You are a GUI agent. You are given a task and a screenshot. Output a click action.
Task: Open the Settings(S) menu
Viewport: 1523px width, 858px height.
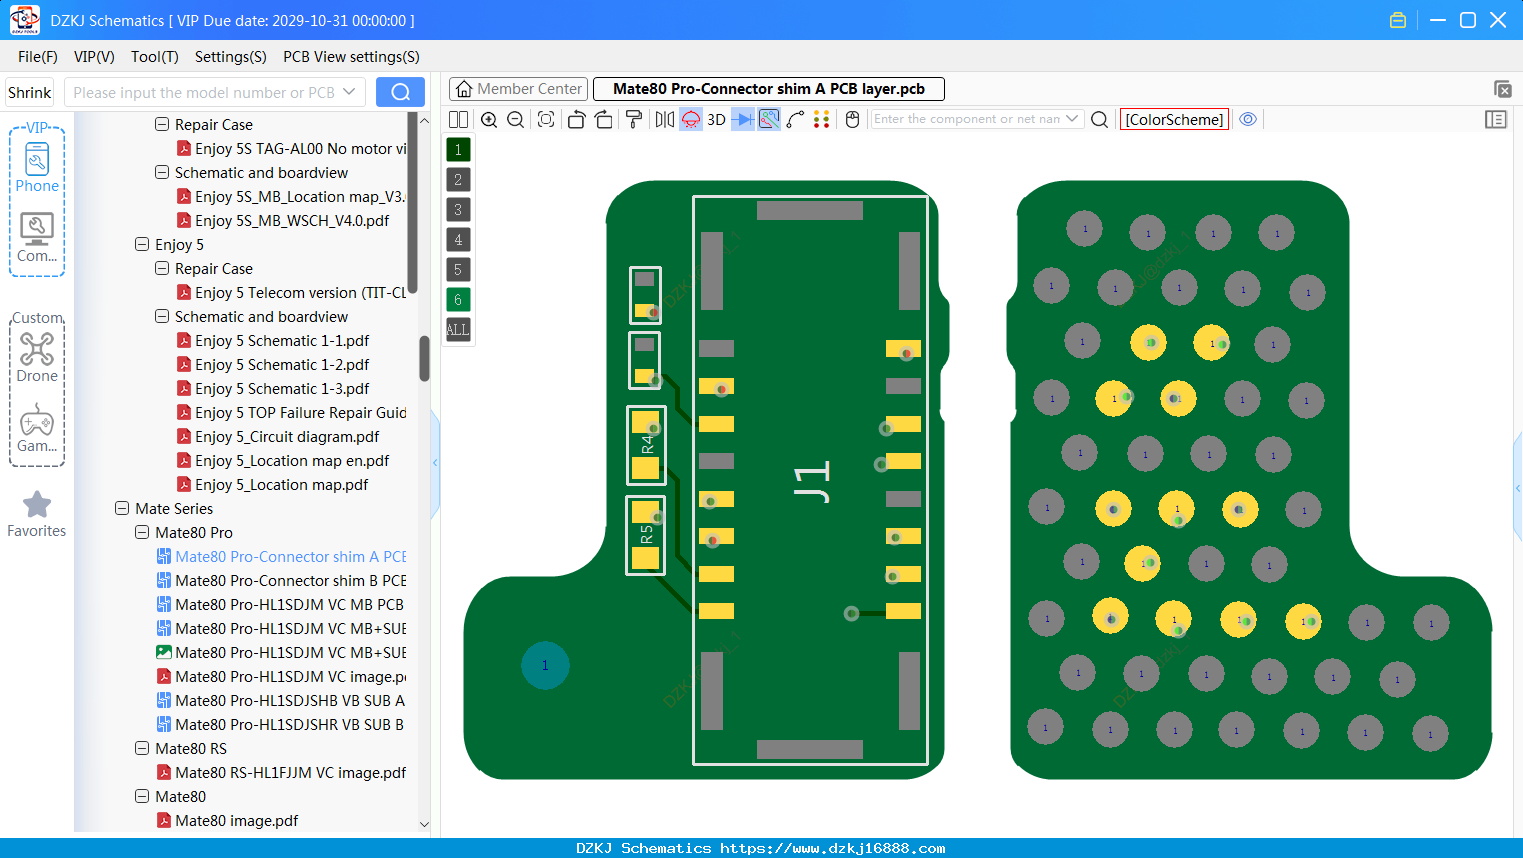tap(231, 57)
